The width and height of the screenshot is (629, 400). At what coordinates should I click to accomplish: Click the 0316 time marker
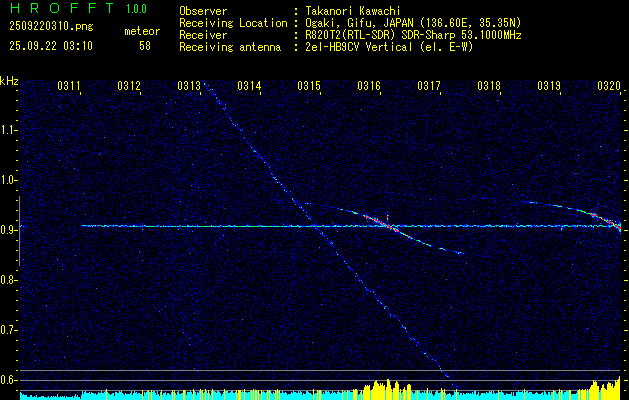(x=369, y=85)
